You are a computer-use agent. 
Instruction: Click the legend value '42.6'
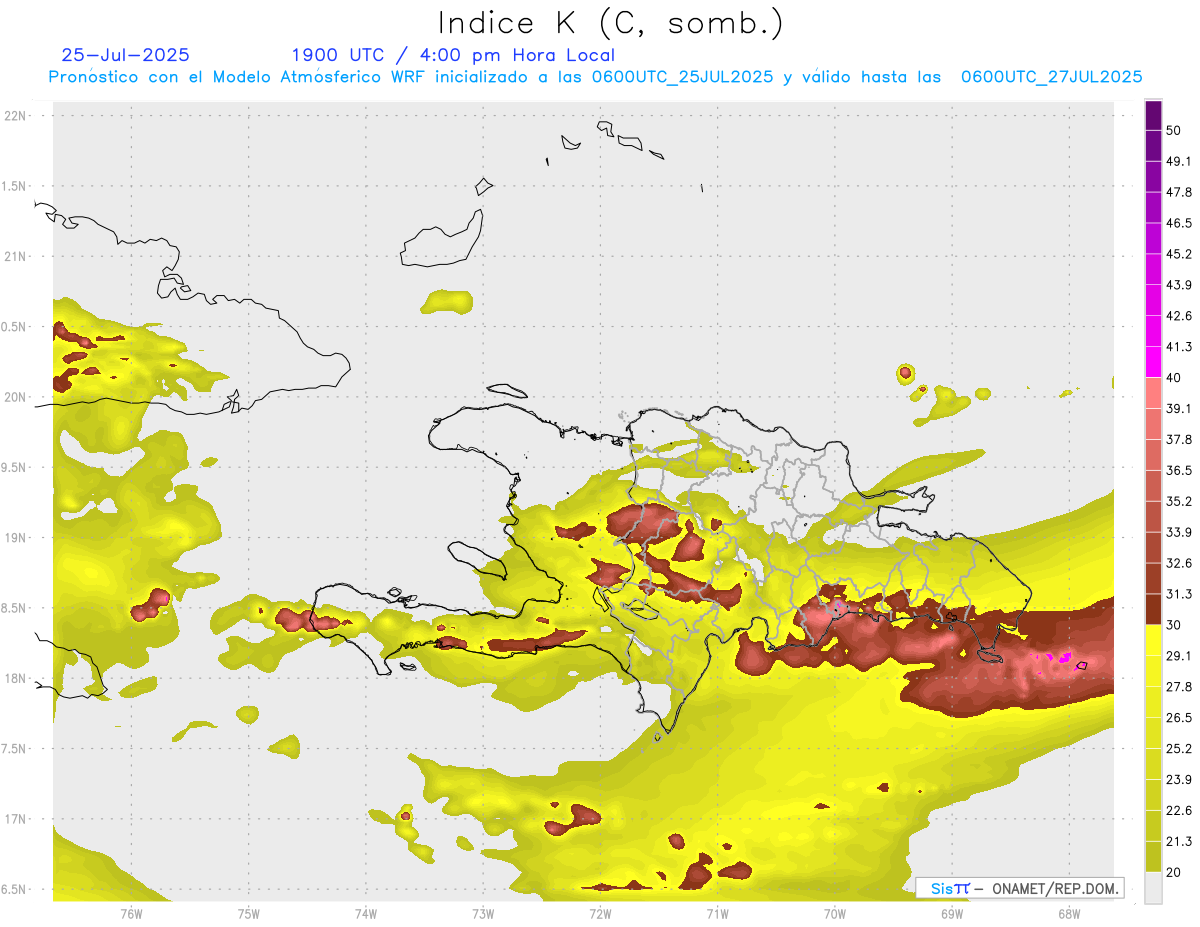coord(1179,316)
